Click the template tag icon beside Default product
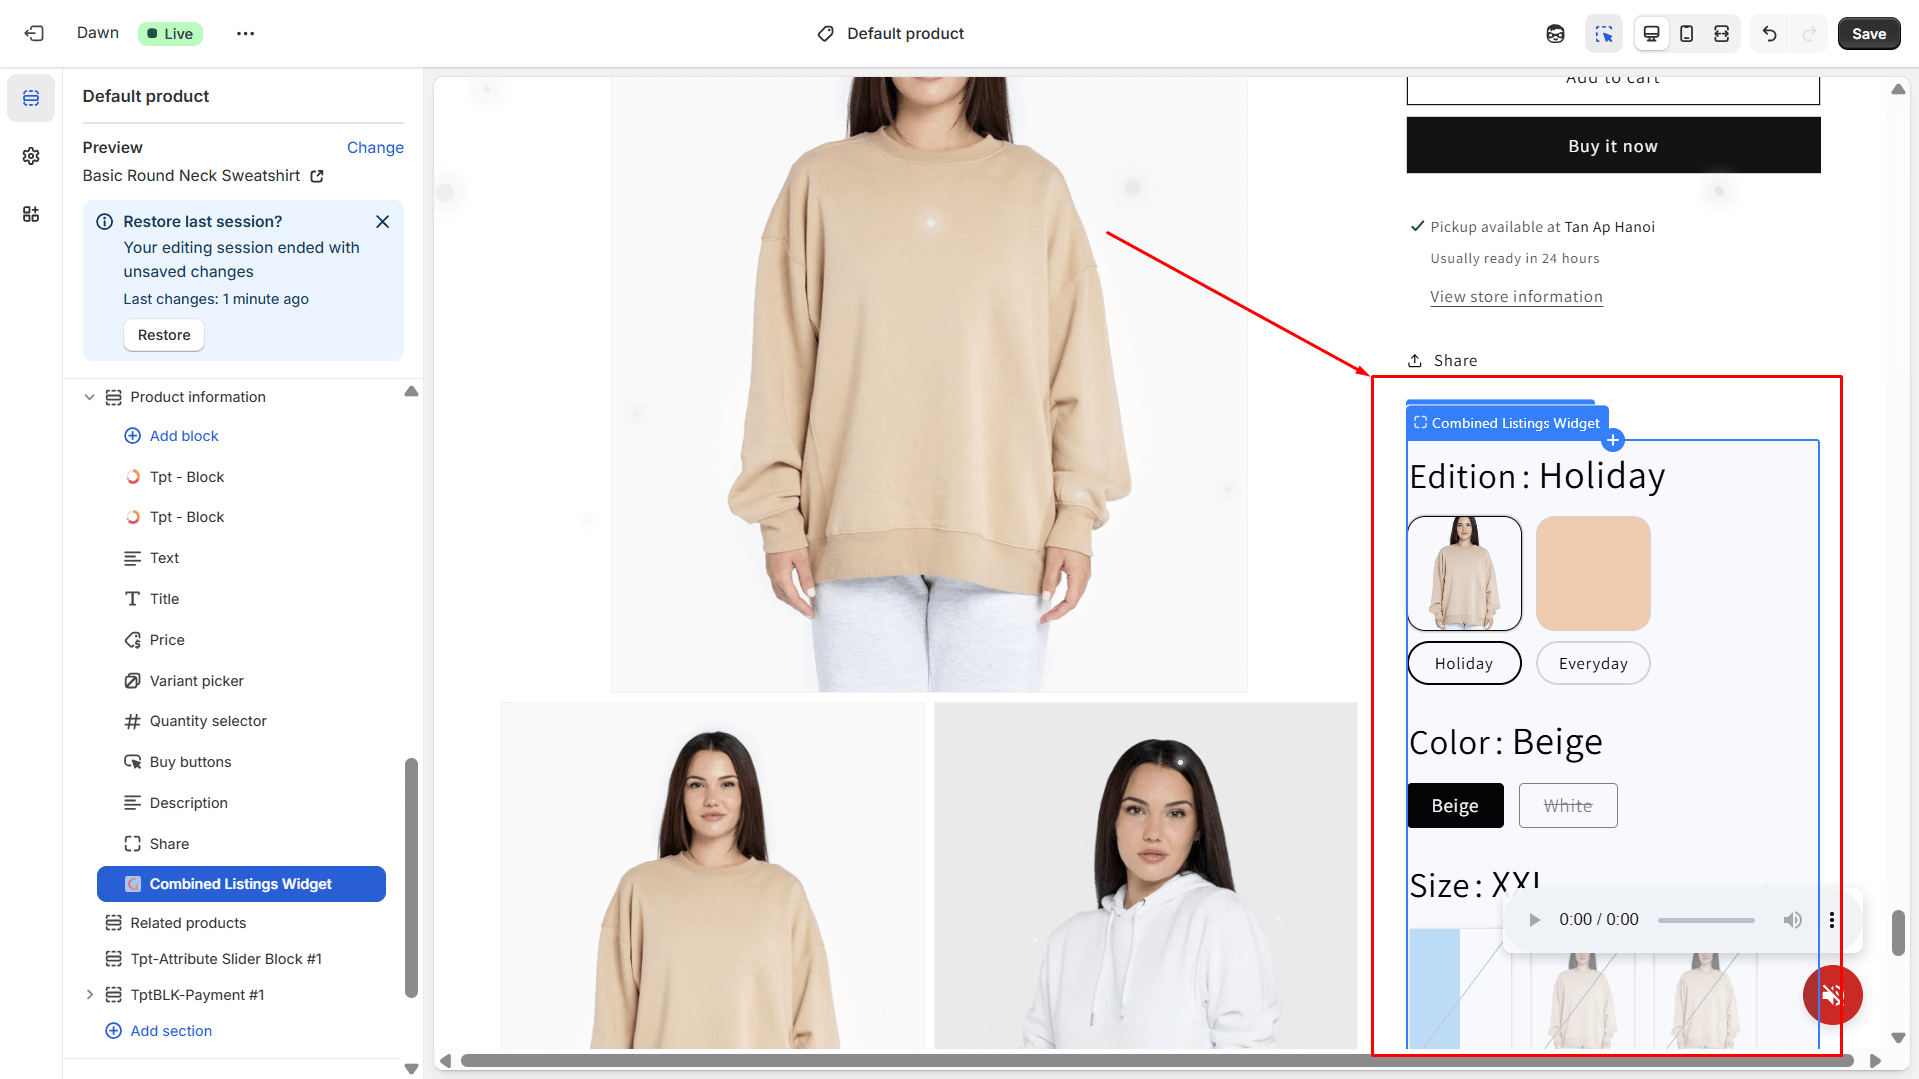 pos(825,34)
